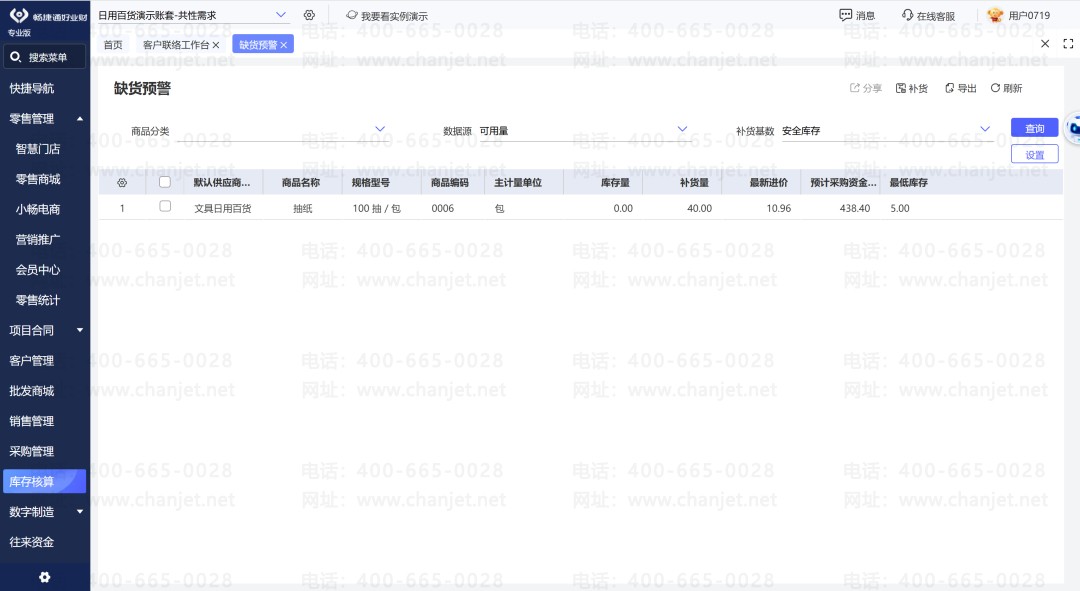Click the 40.00 restock quantity cell

coord(699,208)
